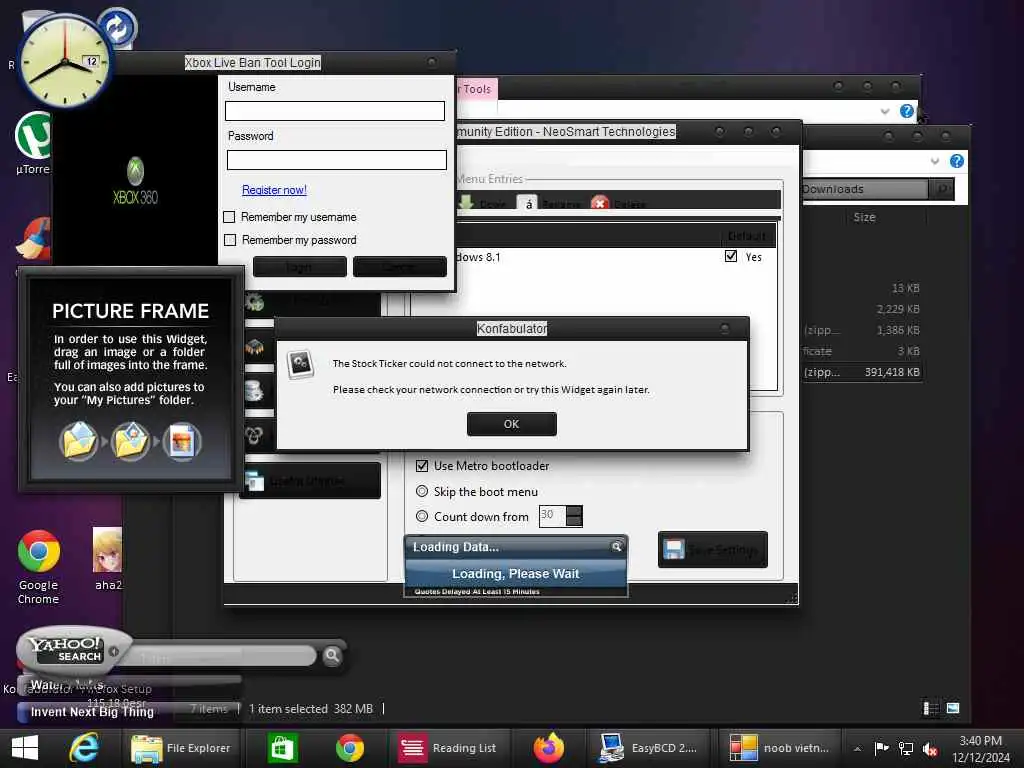Toggle the Default checkbox for Windows 8.1 entry
Screen dimensions: 1024x768
731,256
